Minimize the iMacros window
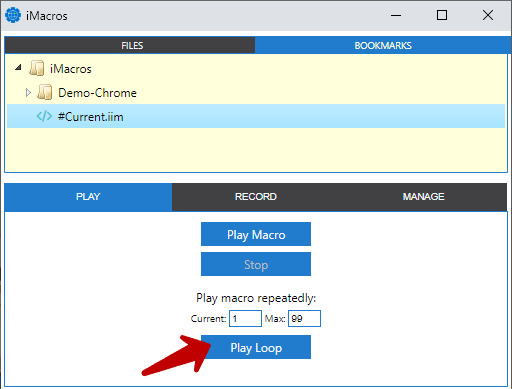 coord(396,15)
